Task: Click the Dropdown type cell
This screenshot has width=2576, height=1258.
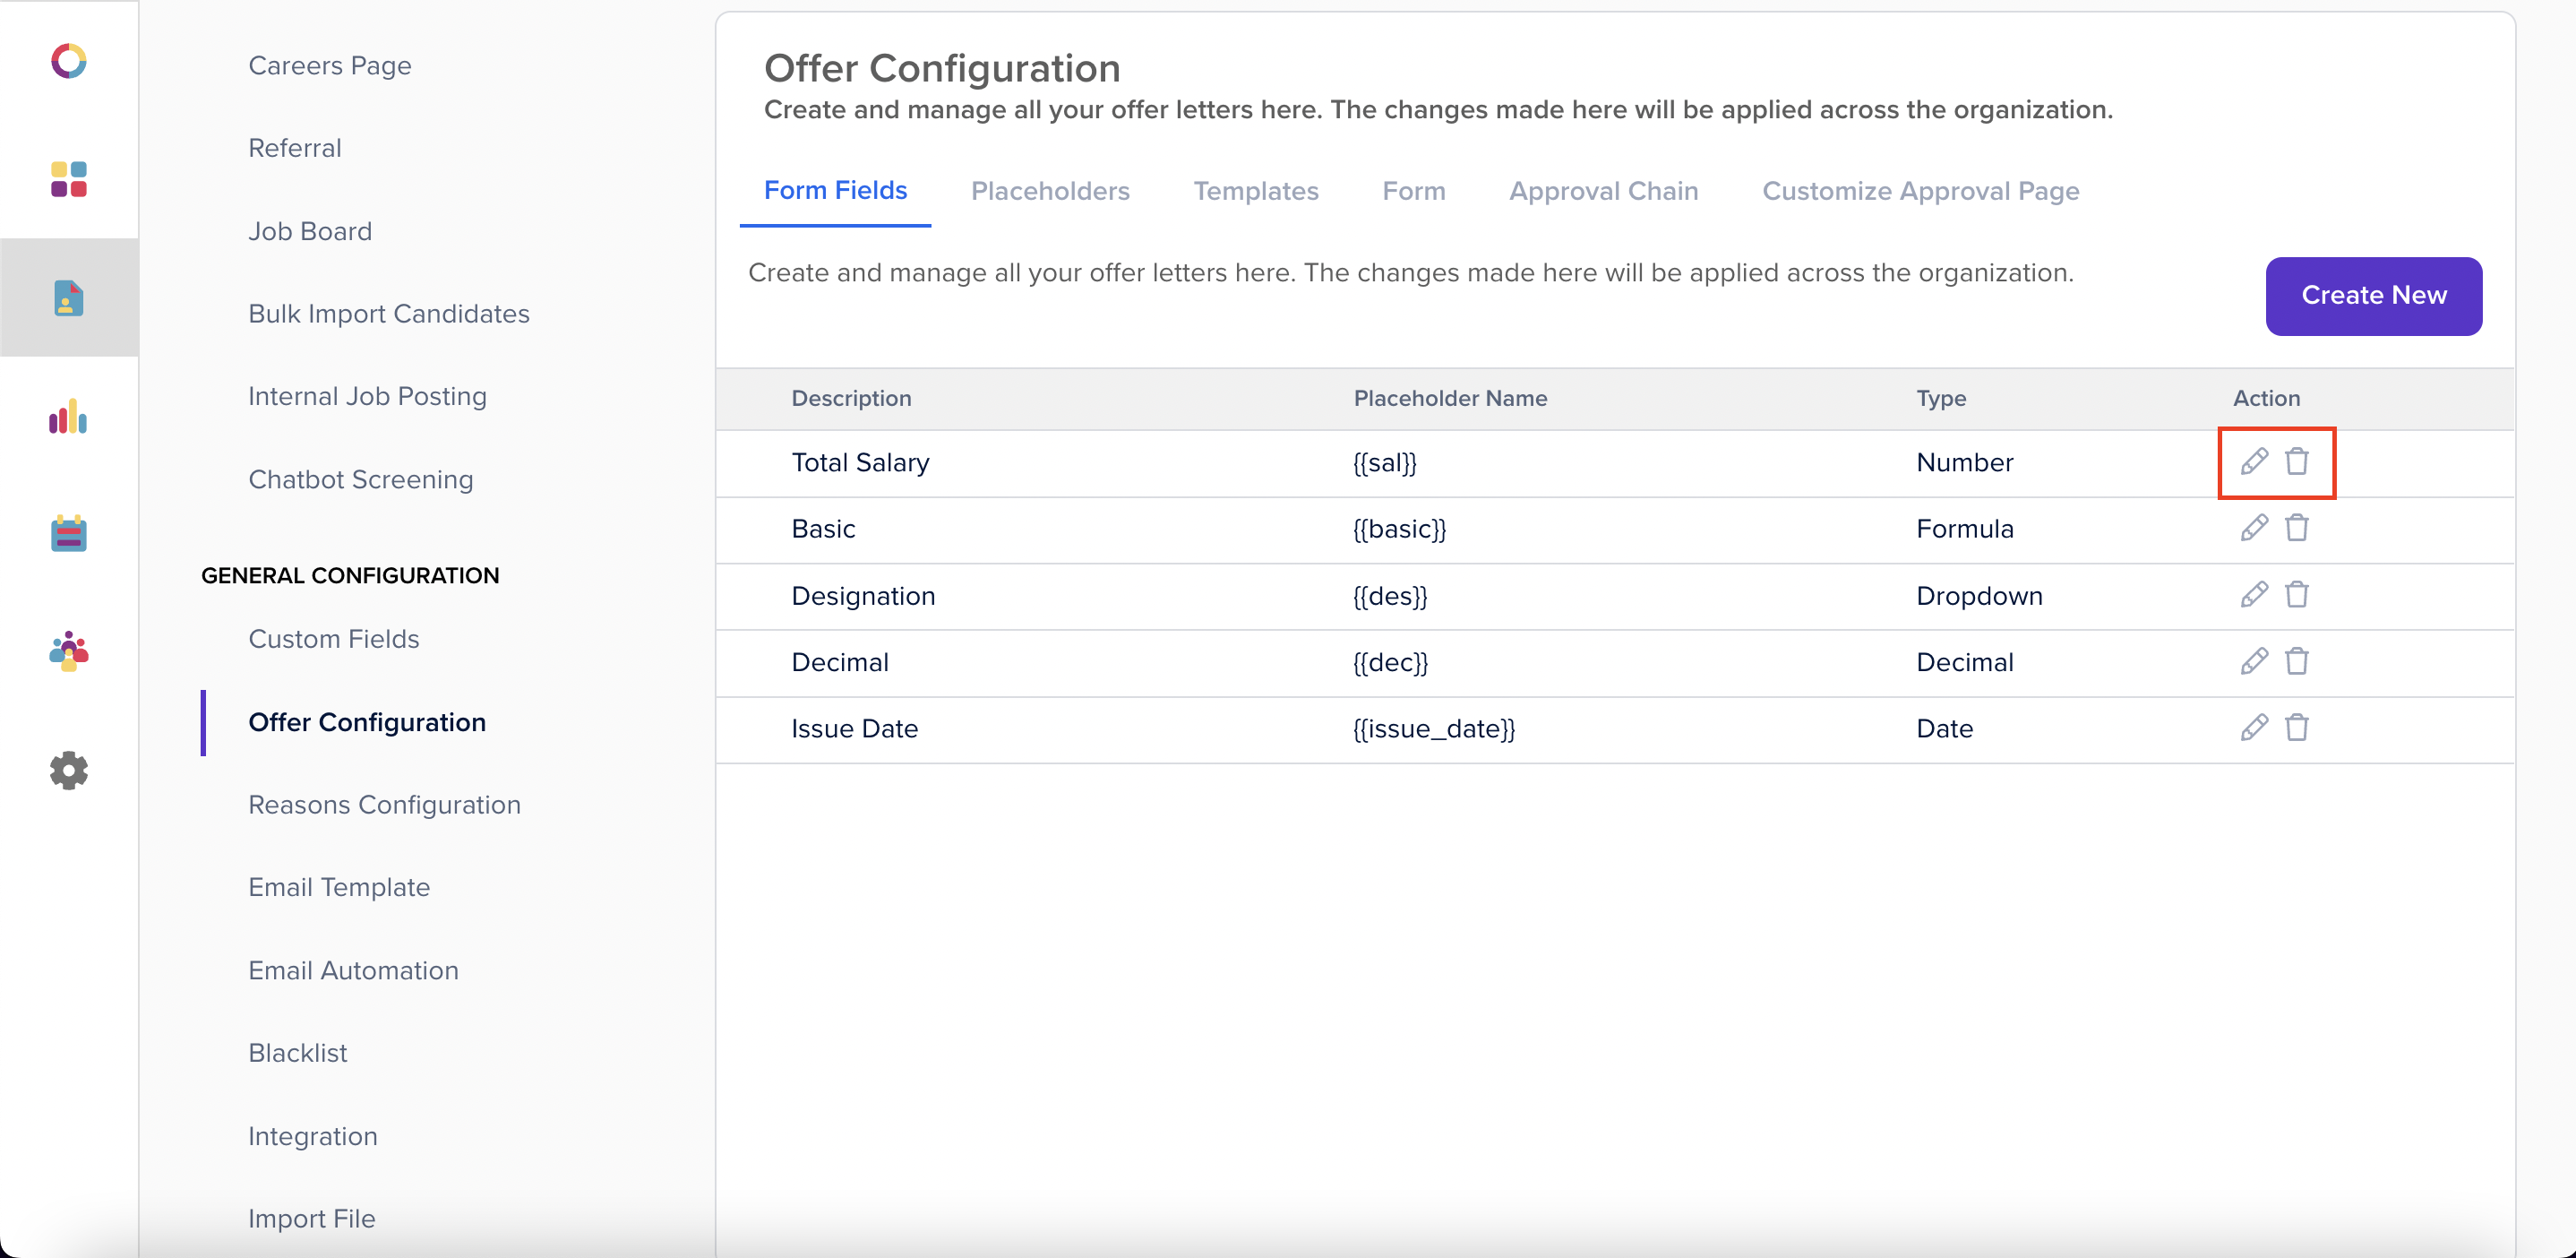Action: [x=1979, y=595]
